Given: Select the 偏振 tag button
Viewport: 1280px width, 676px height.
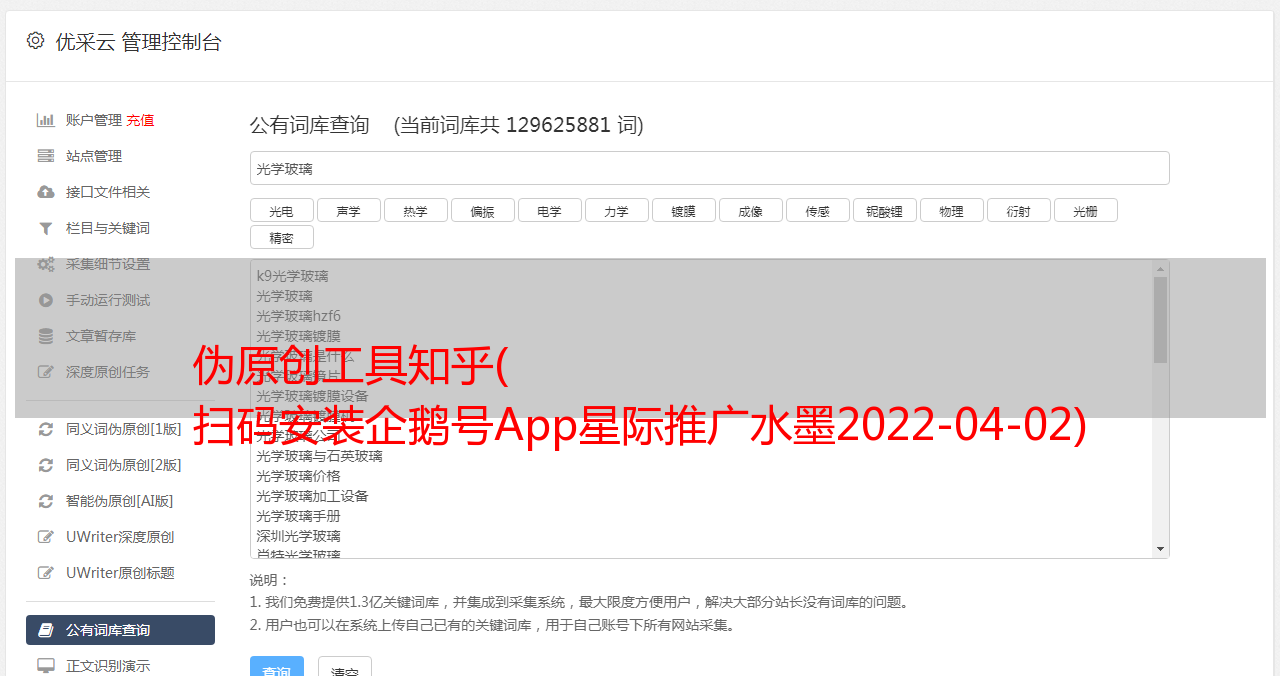Looking at the screenshot, I should (482, 211).
